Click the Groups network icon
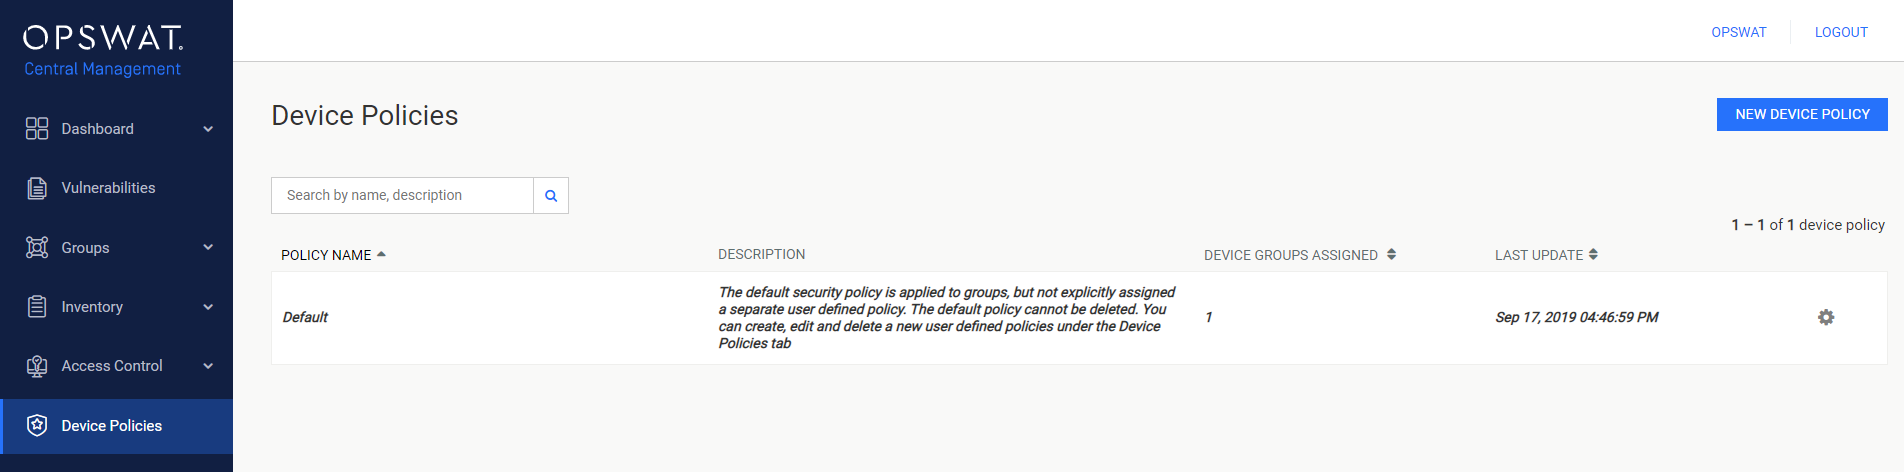This screenshot has height=472, width=1904. (x=37, y=247)
